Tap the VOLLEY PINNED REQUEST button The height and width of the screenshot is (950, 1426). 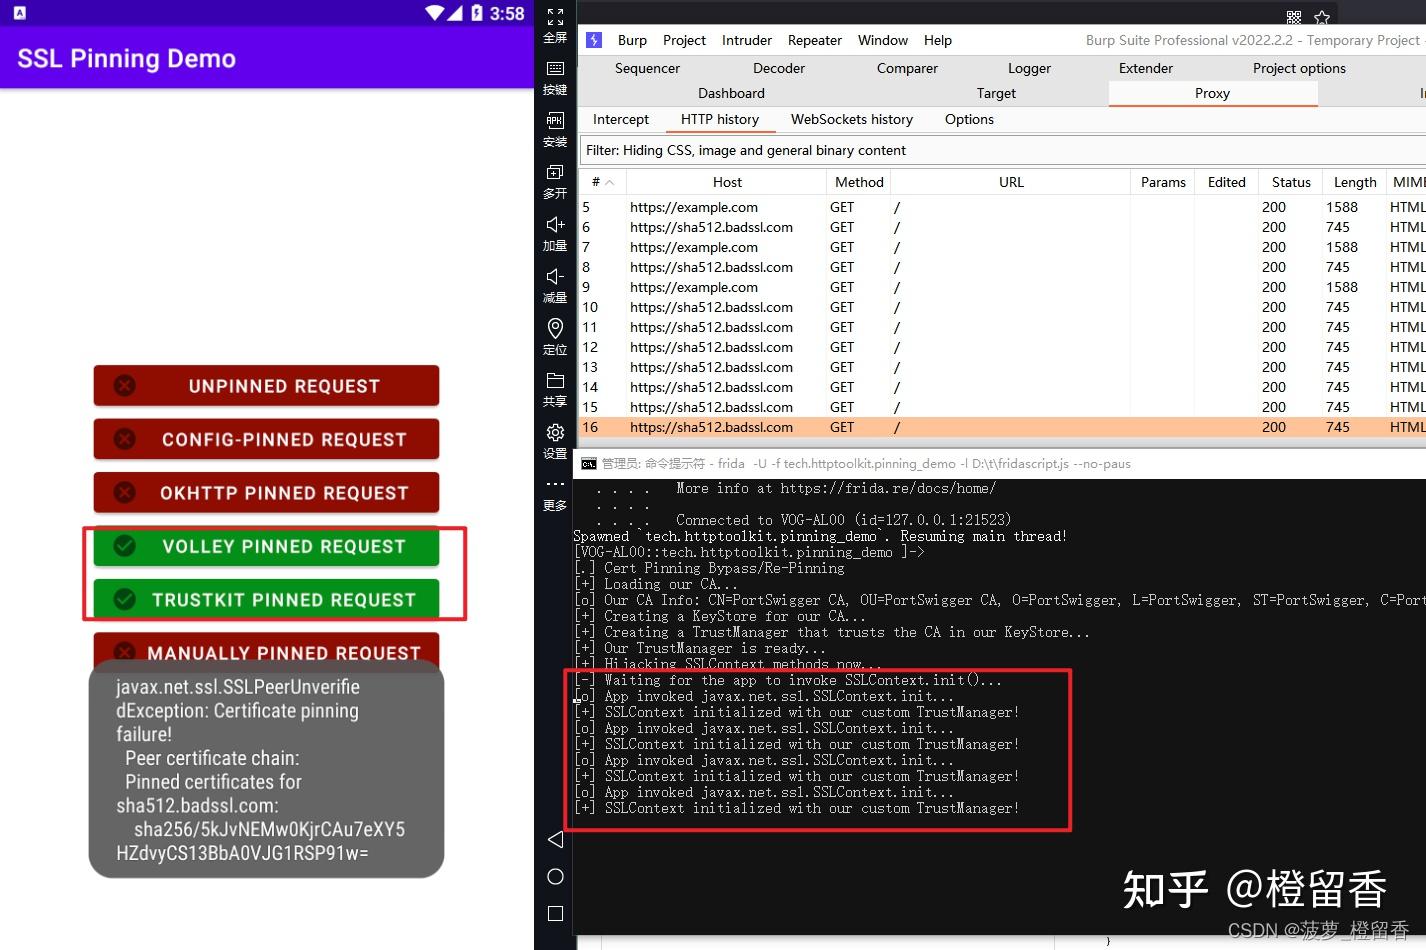(266, 546)
